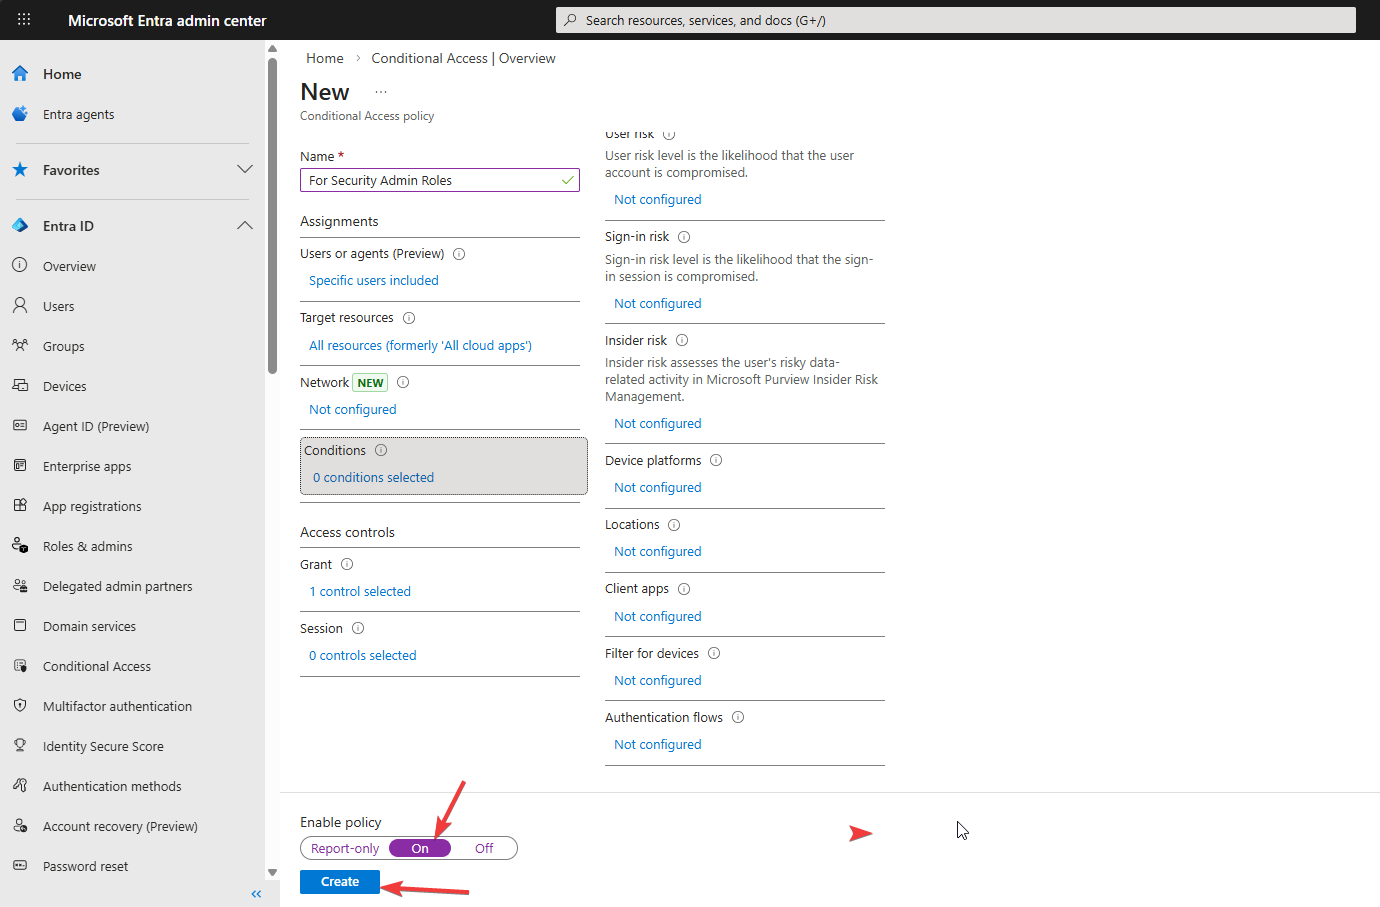The width and height of the screenshot is (1380, 907).
Task: Click the Groups people icon
Action: 20,345
